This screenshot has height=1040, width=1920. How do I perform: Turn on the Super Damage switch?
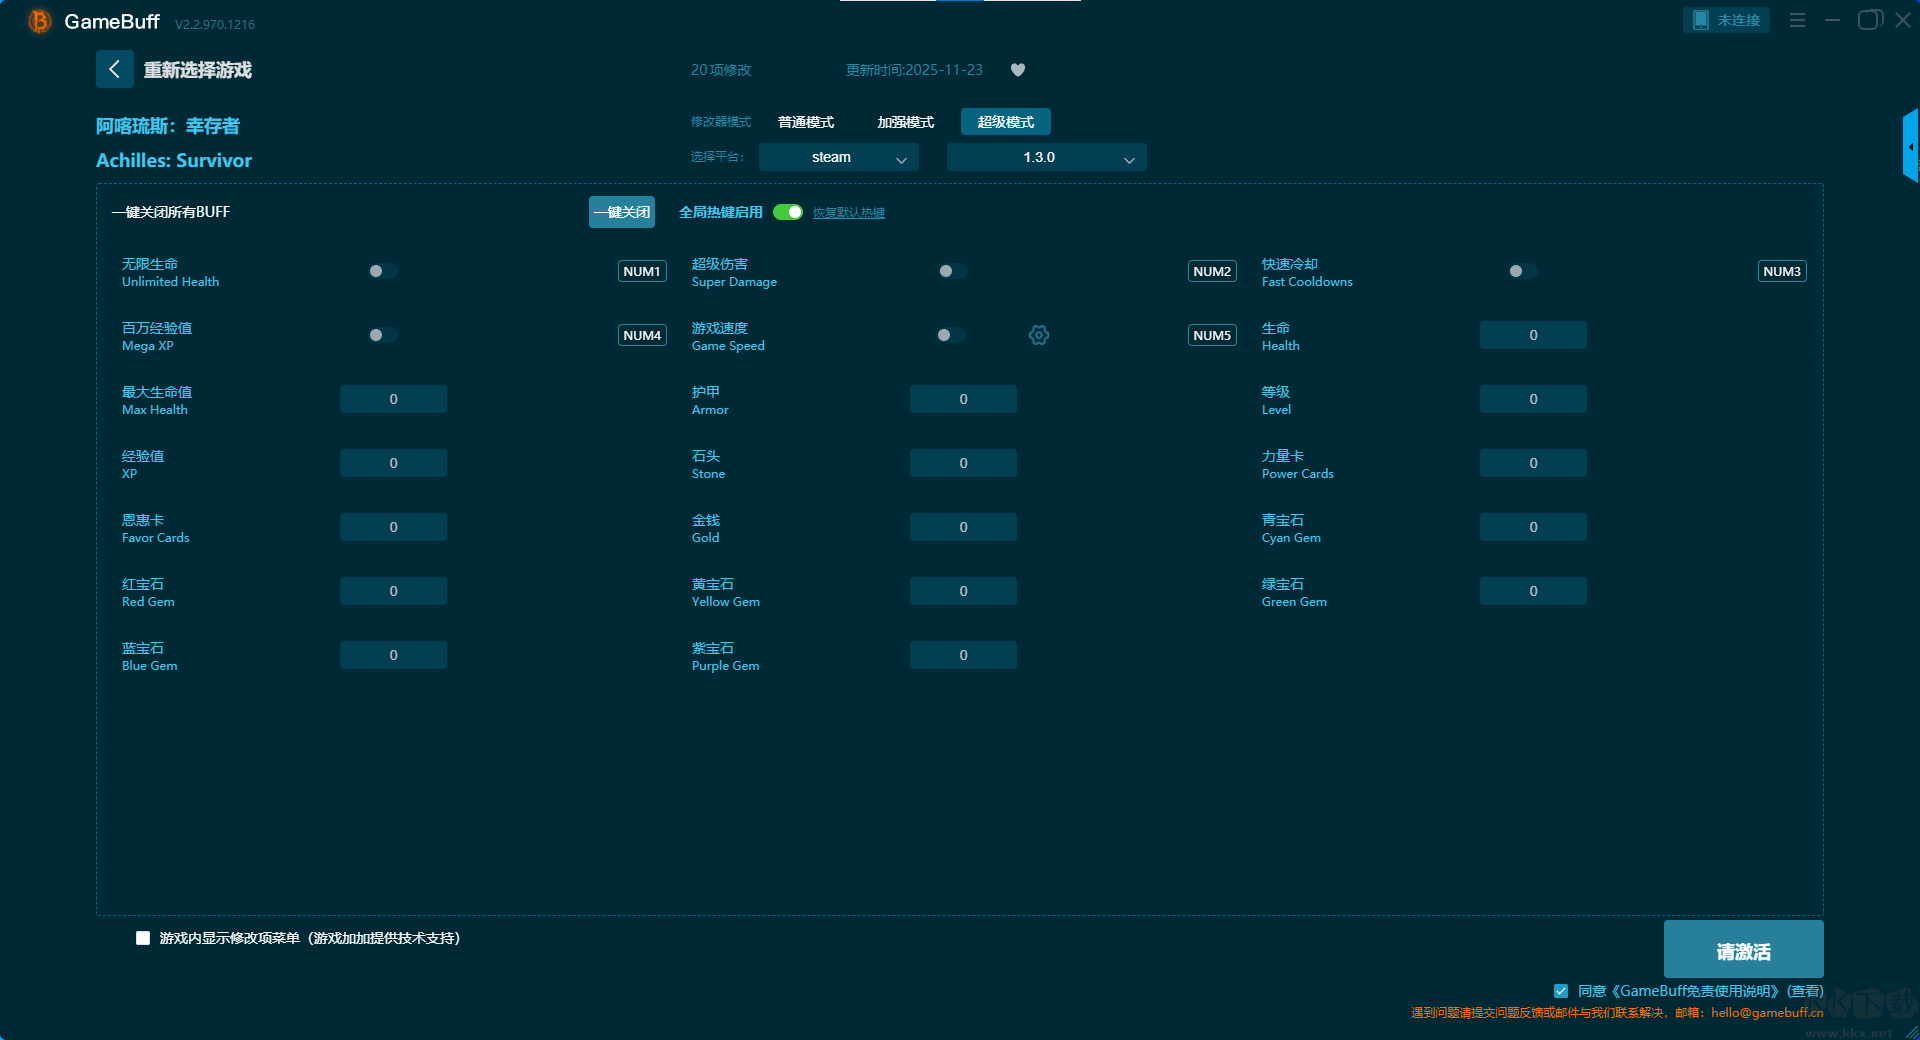[952, 271]
